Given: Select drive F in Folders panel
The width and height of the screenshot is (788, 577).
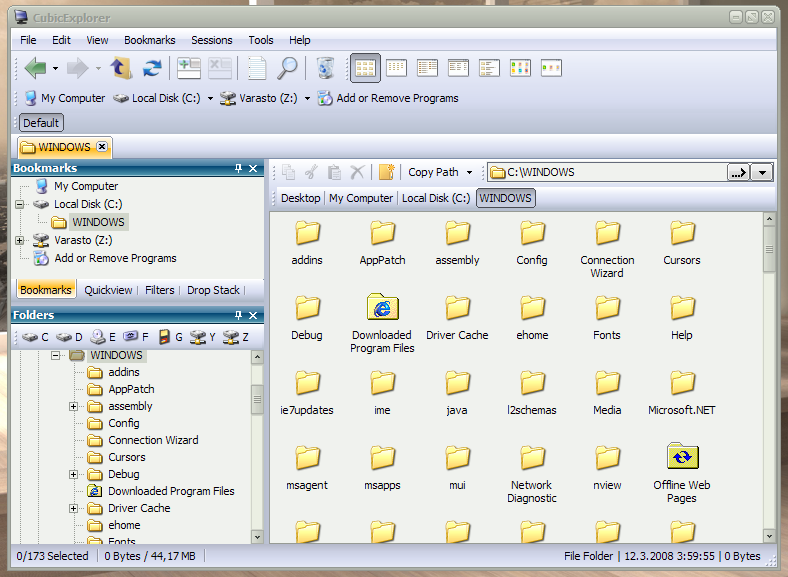Looking at the screenshot, I should (136, 337).
